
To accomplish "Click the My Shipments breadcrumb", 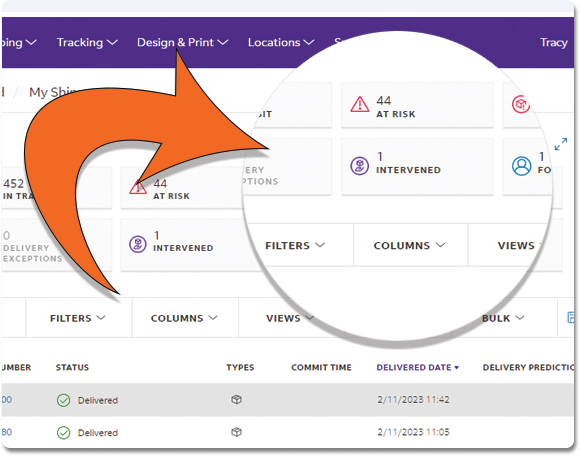I will (52, 92).
